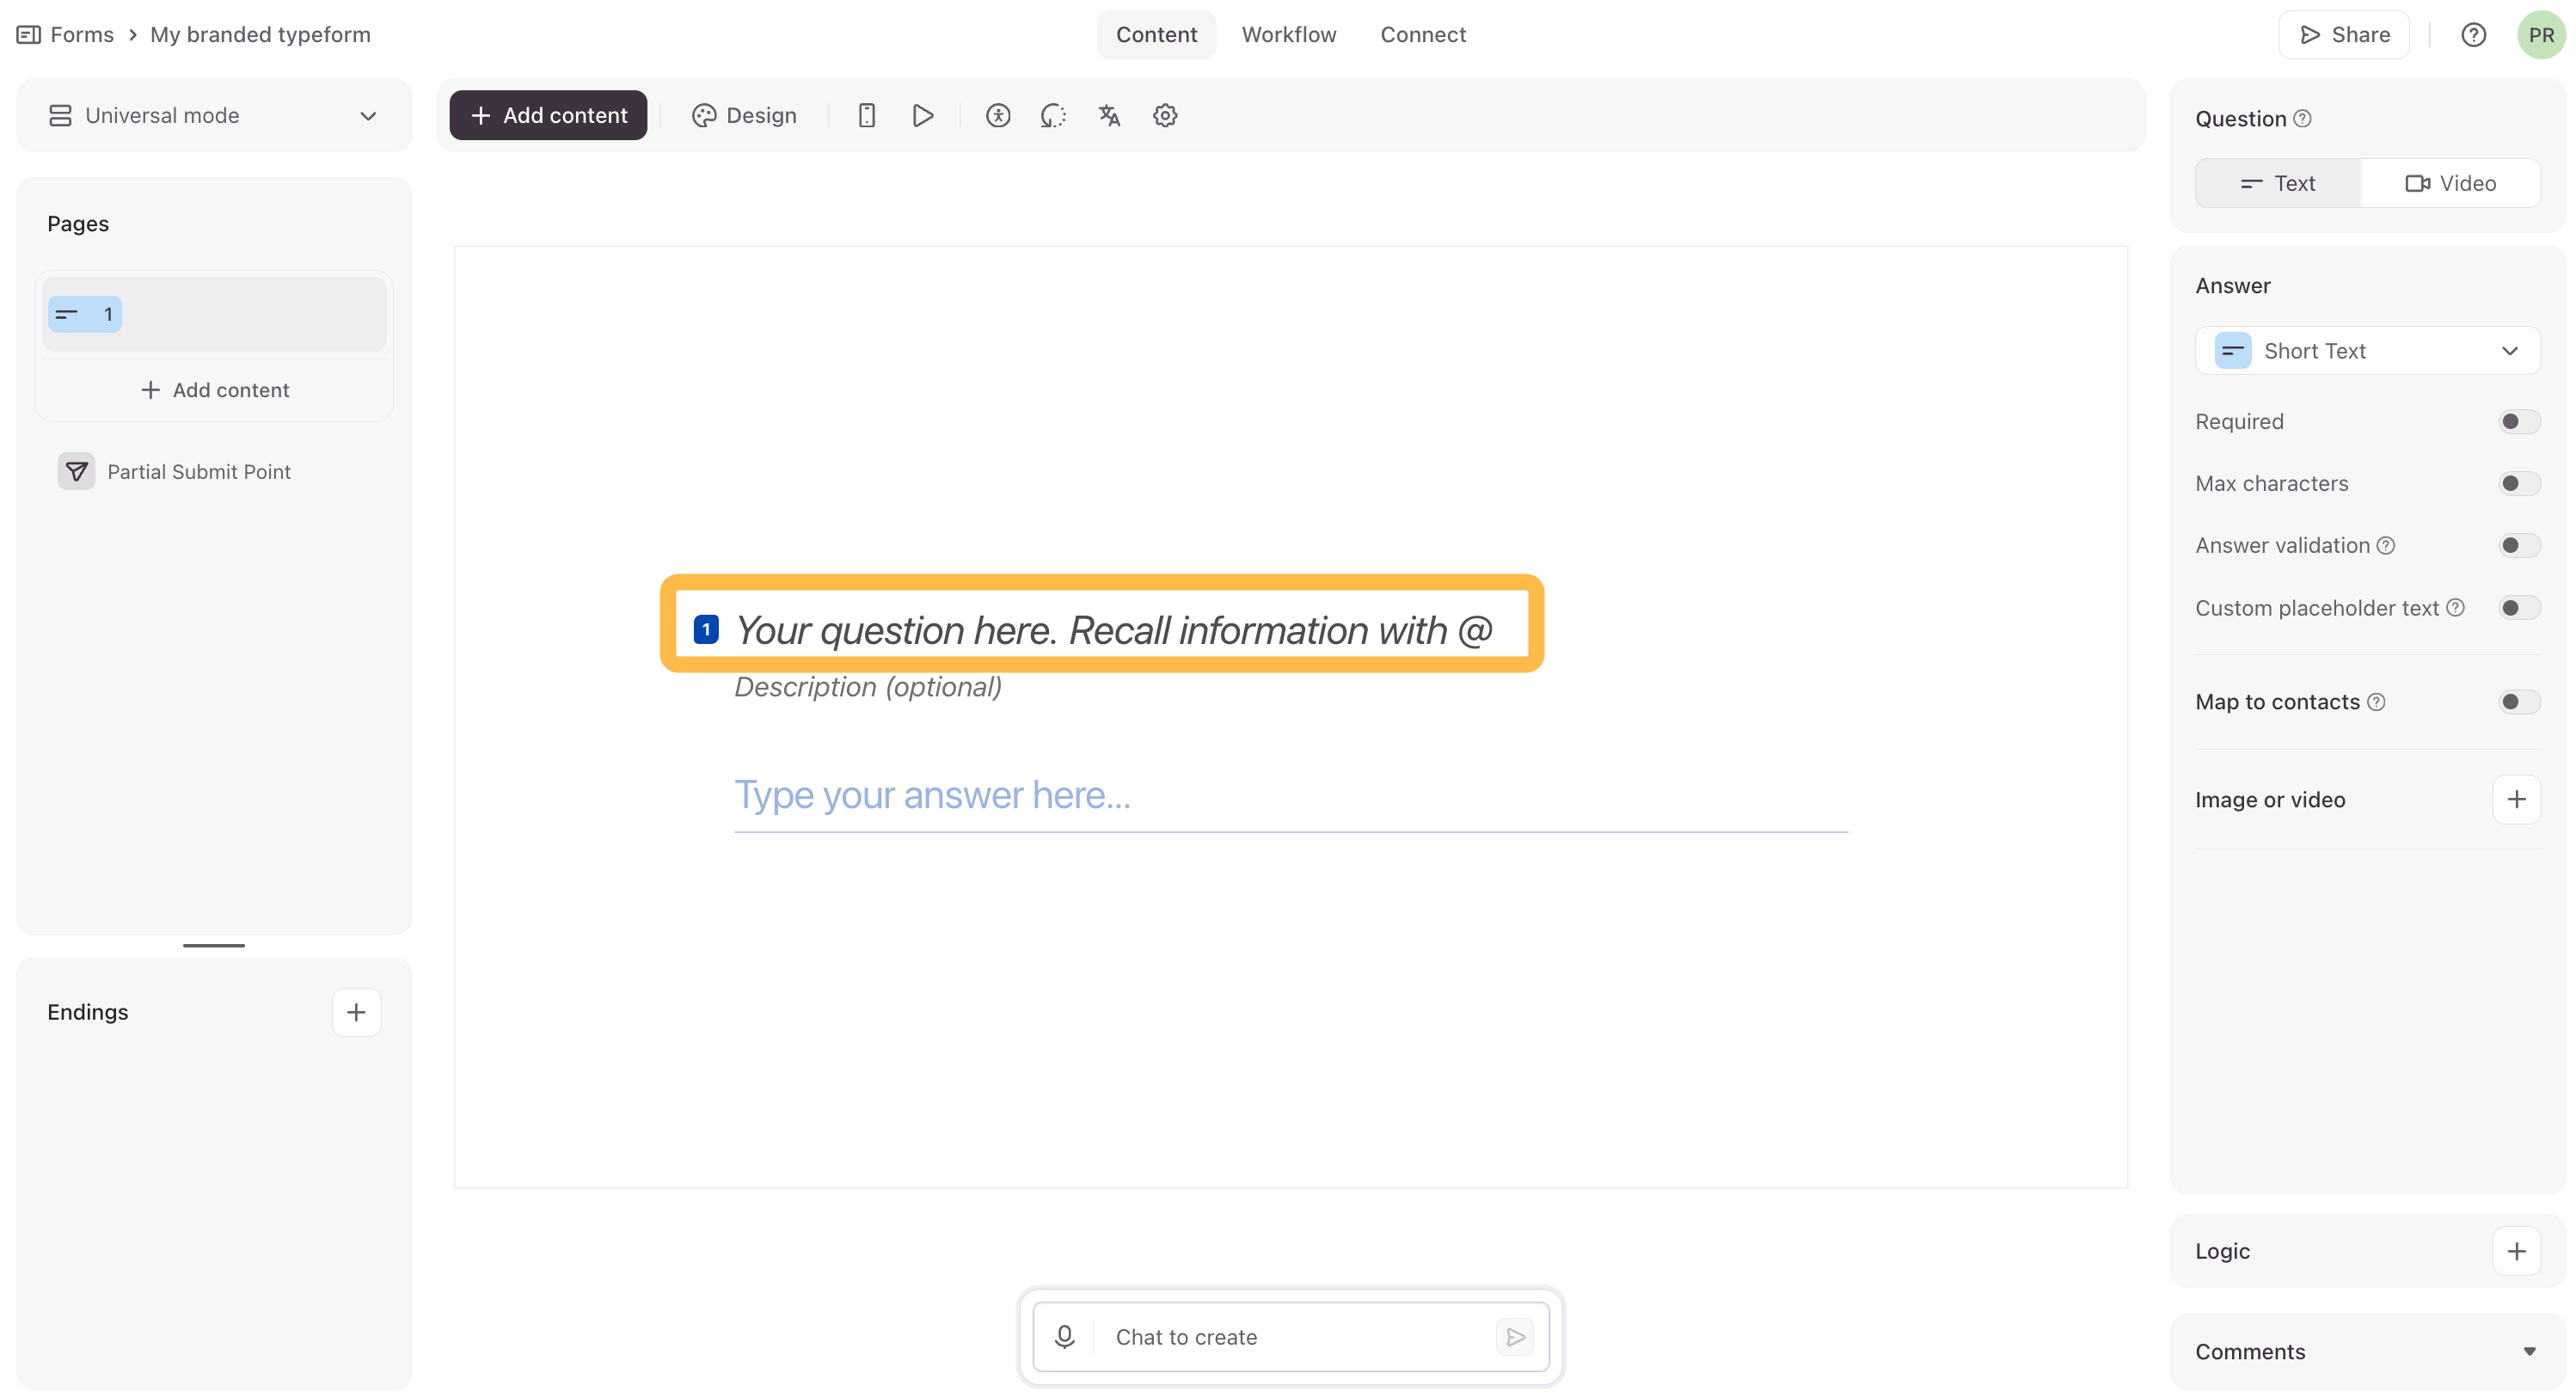
Task: Click the send arrow in chat box
Action: 1515,1337
